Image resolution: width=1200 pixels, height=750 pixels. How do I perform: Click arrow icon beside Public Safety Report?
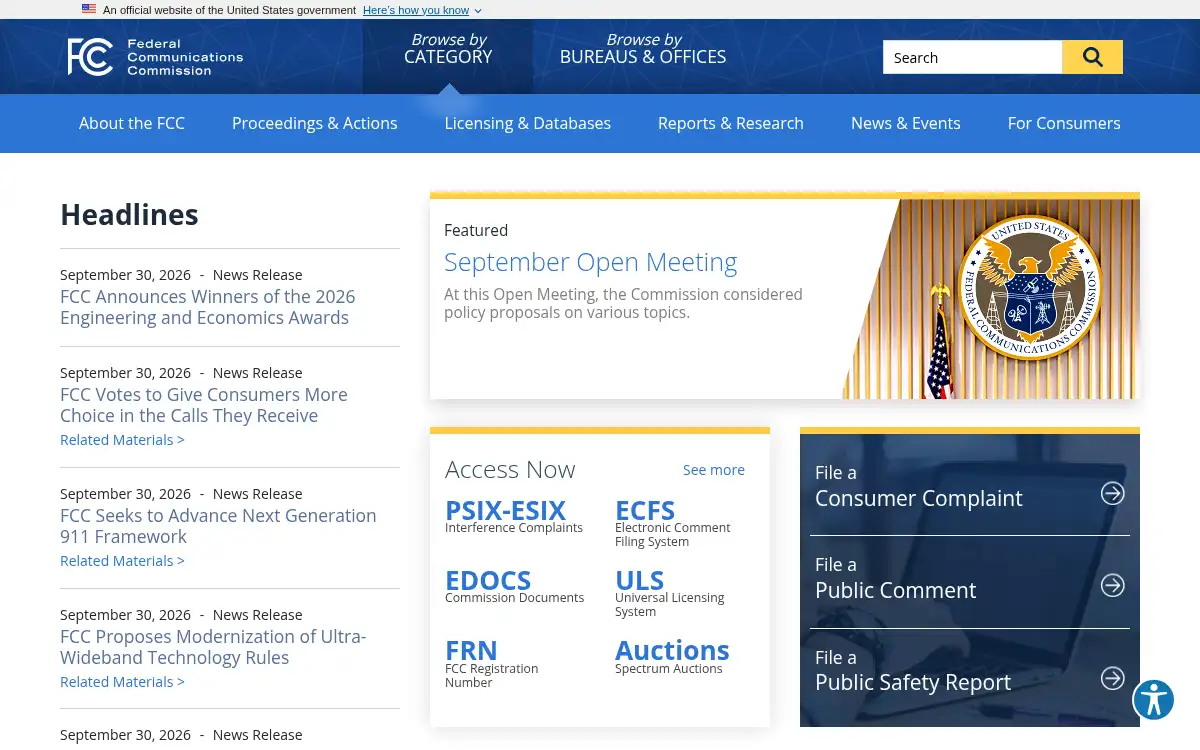point(1113,678)
